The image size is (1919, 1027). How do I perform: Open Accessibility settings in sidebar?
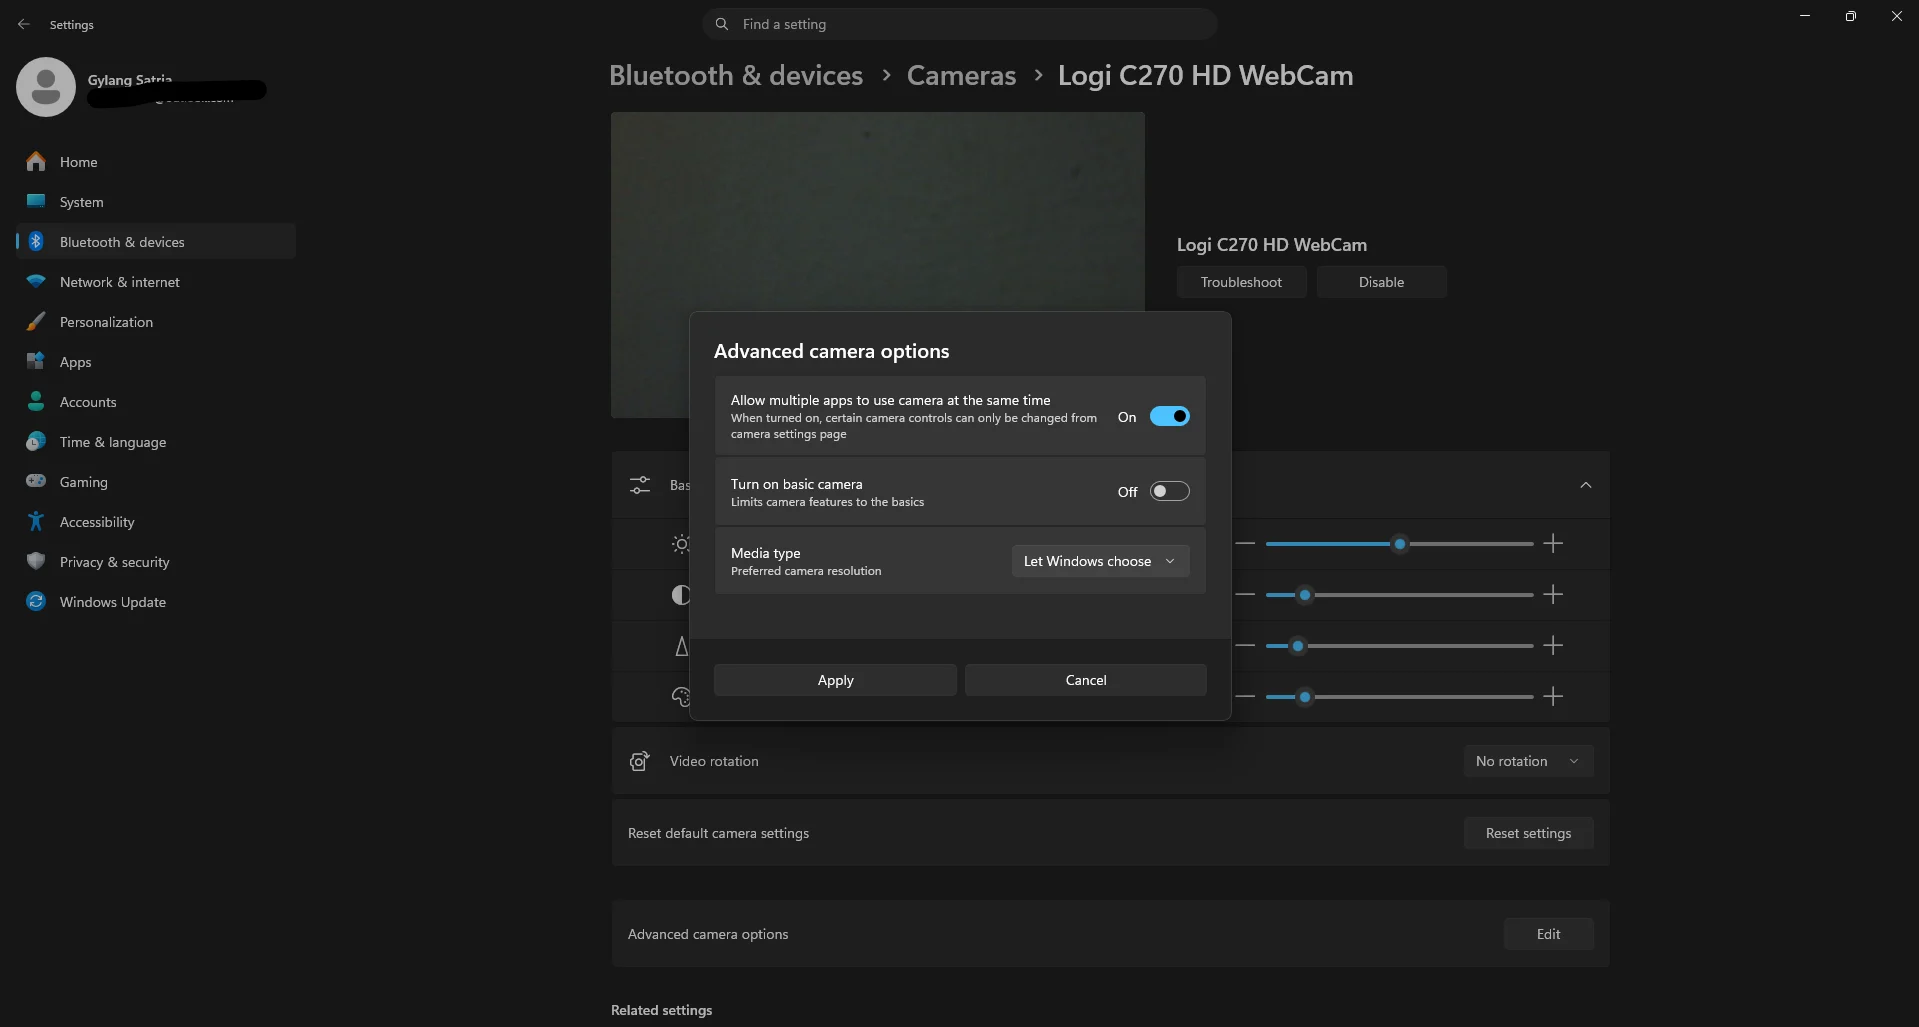[x=156, y=521]
